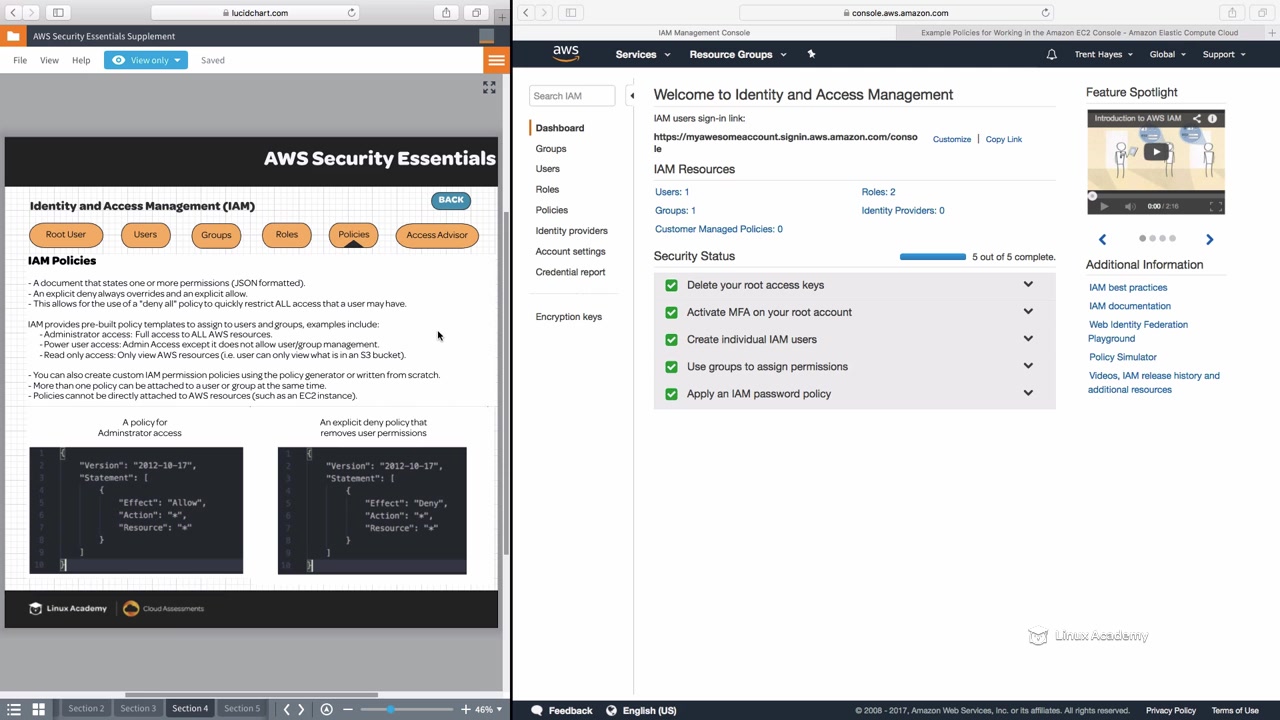Switch to the Section 3 tab
The height and width of the screenshot is (720, 1280).
(138, 709)
